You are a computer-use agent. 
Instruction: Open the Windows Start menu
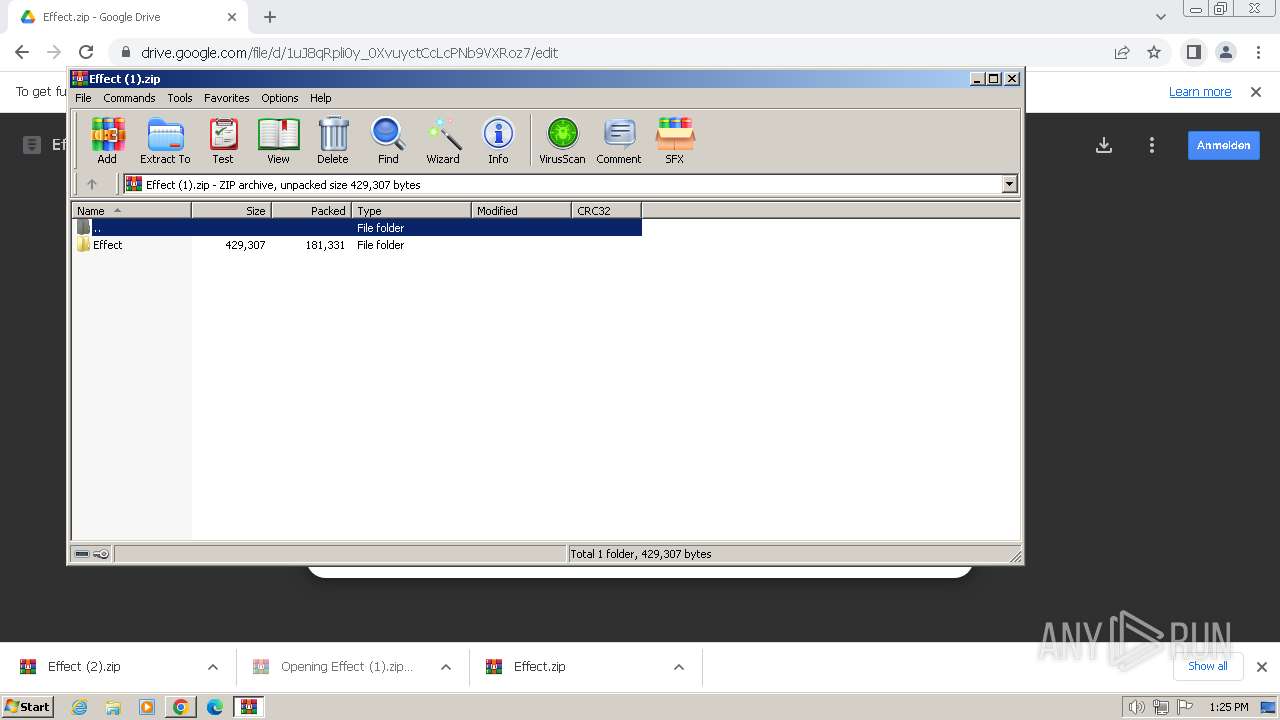[x=28, y=706]
